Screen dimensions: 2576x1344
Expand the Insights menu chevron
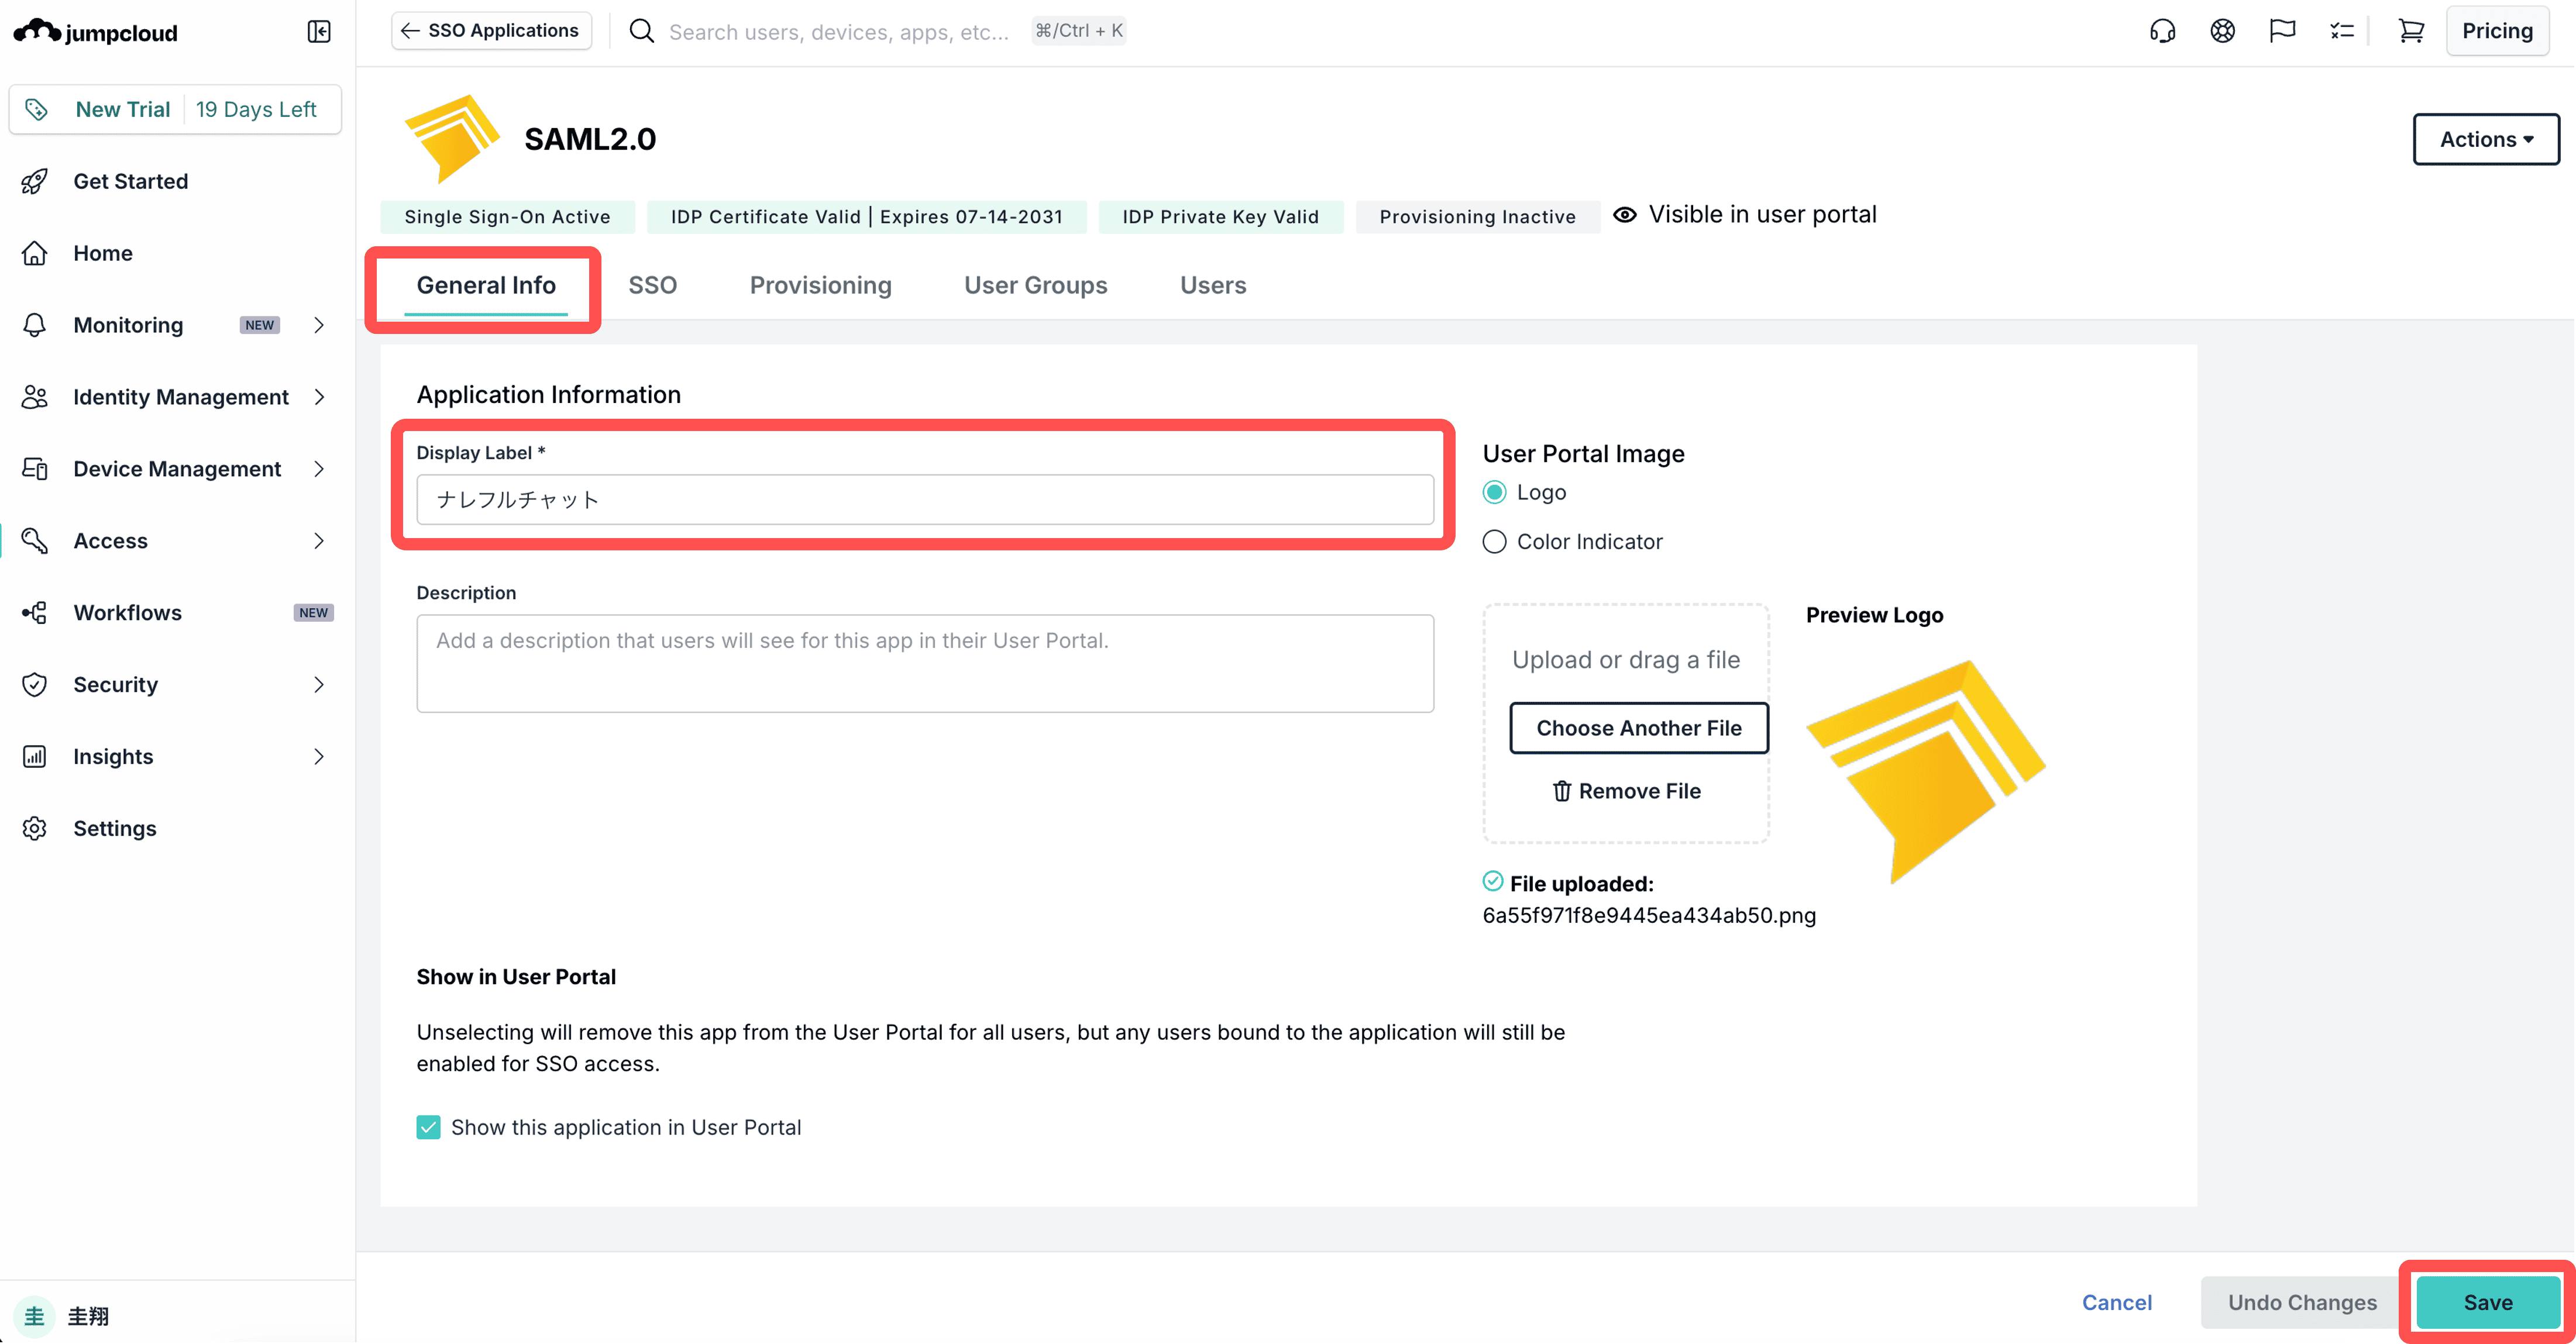coord(319,757)
